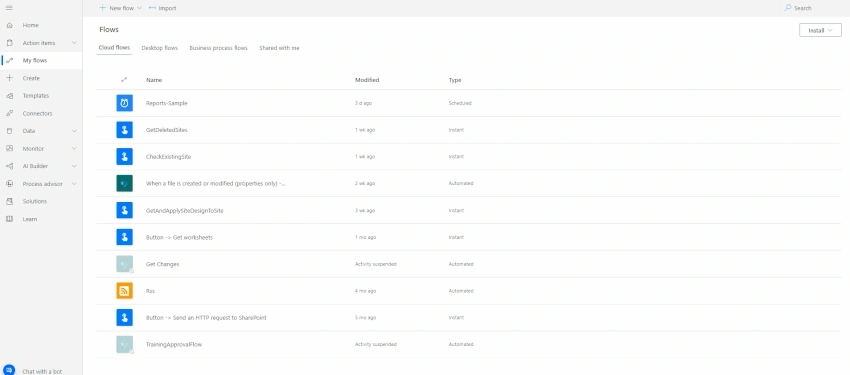Open the GetAndApplySiteDesignToSite flow name
Image resolution: width=850 pixels, height=375 pixels.
point(184,210)
